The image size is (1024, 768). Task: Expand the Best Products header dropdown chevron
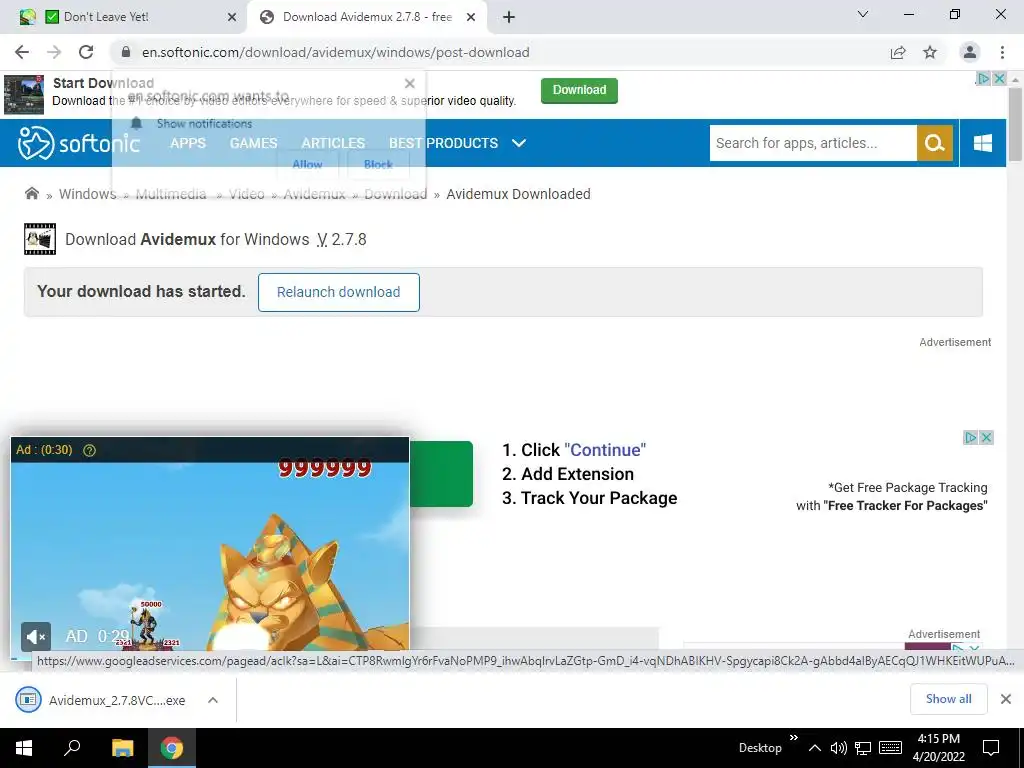coord(519,143)
